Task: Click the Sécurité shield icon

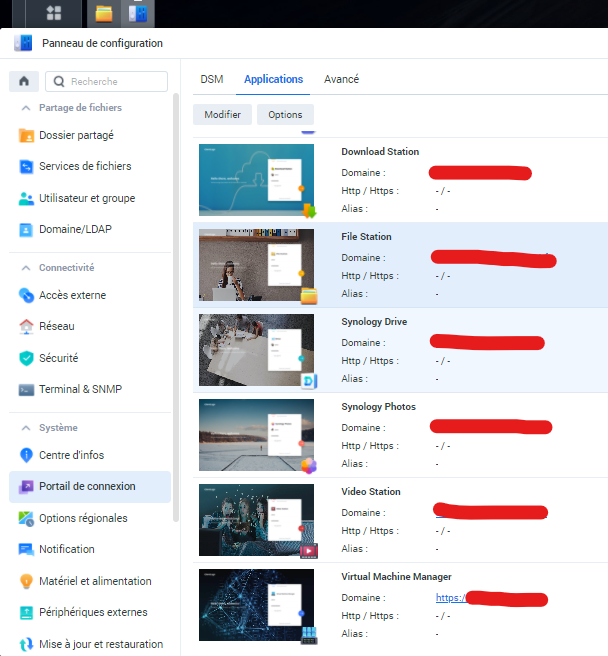Action: pyautogui.click(x=27, y=358)
